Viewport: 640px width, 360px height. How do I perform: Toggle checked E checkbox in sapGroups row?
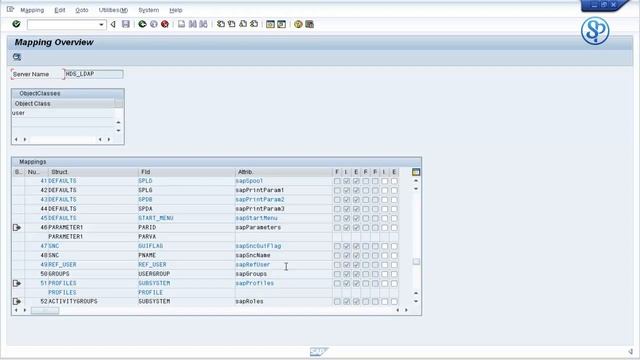[x=356, y=274]
